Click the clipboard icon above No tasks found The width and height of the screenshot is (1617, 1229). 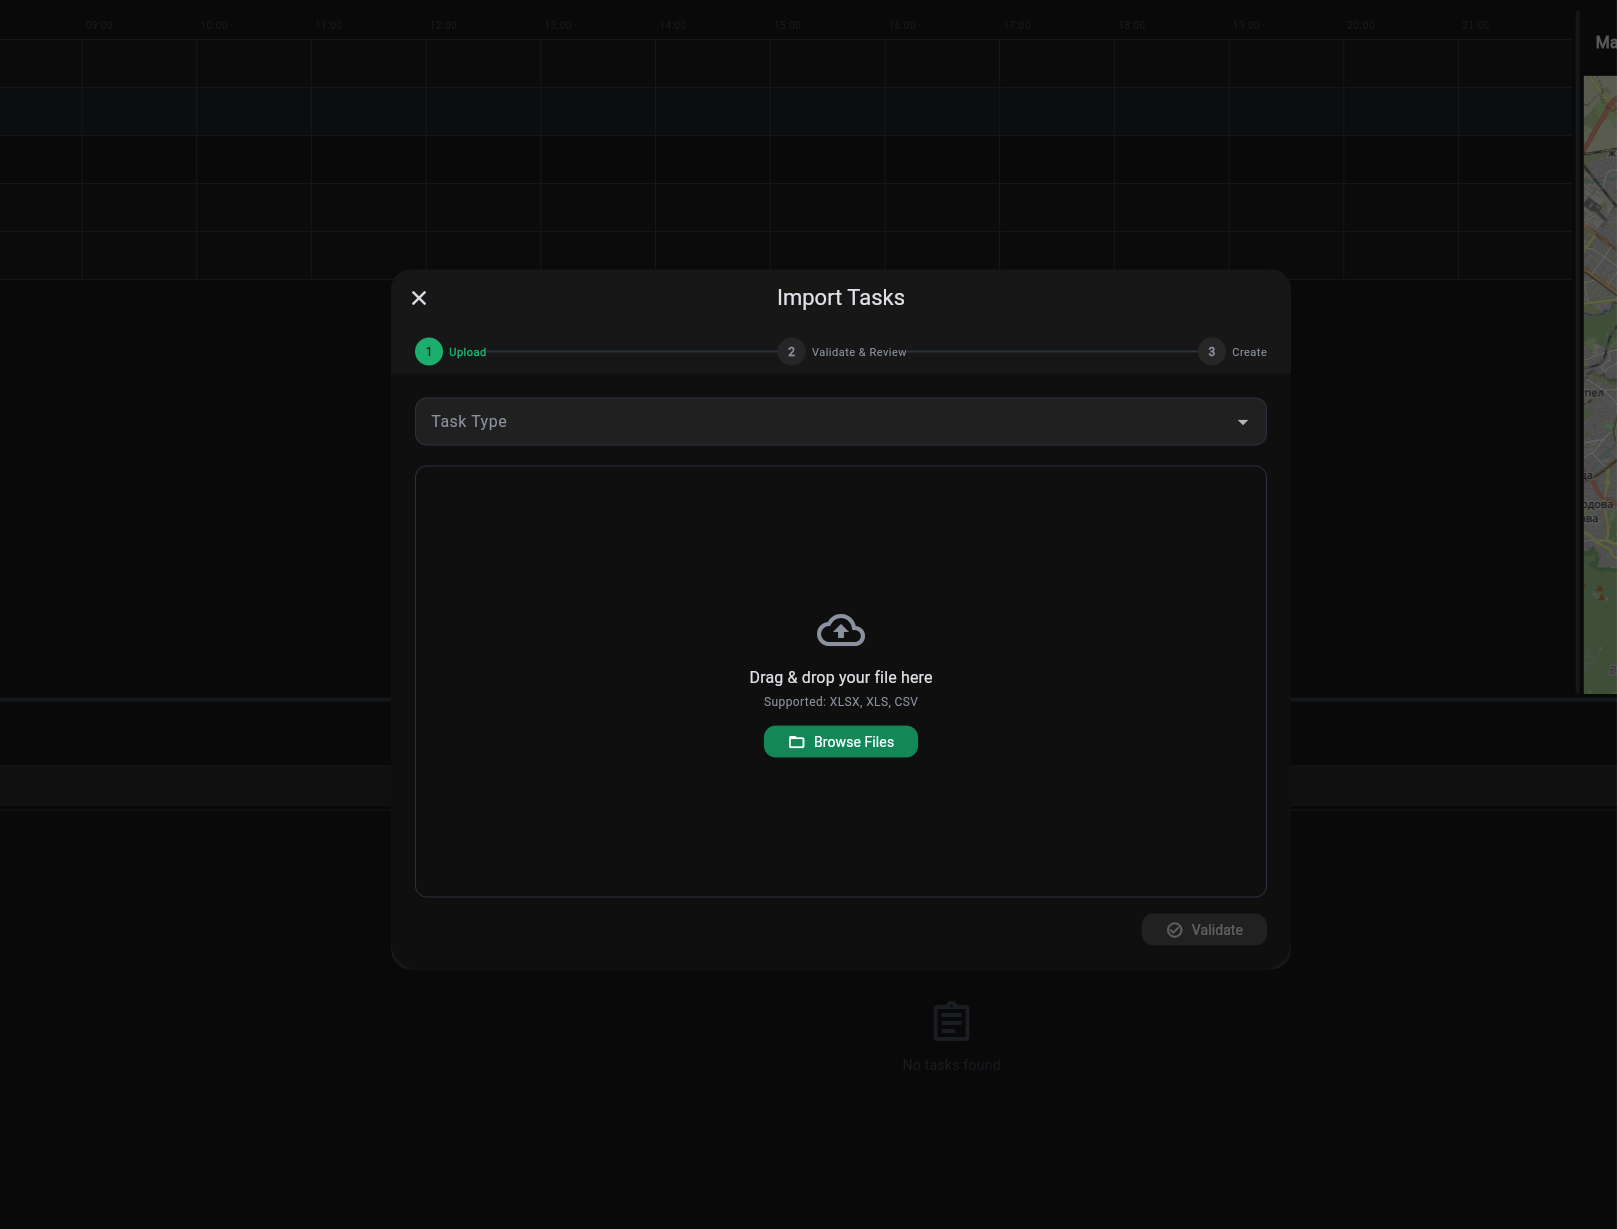[x=951, y=1021]
